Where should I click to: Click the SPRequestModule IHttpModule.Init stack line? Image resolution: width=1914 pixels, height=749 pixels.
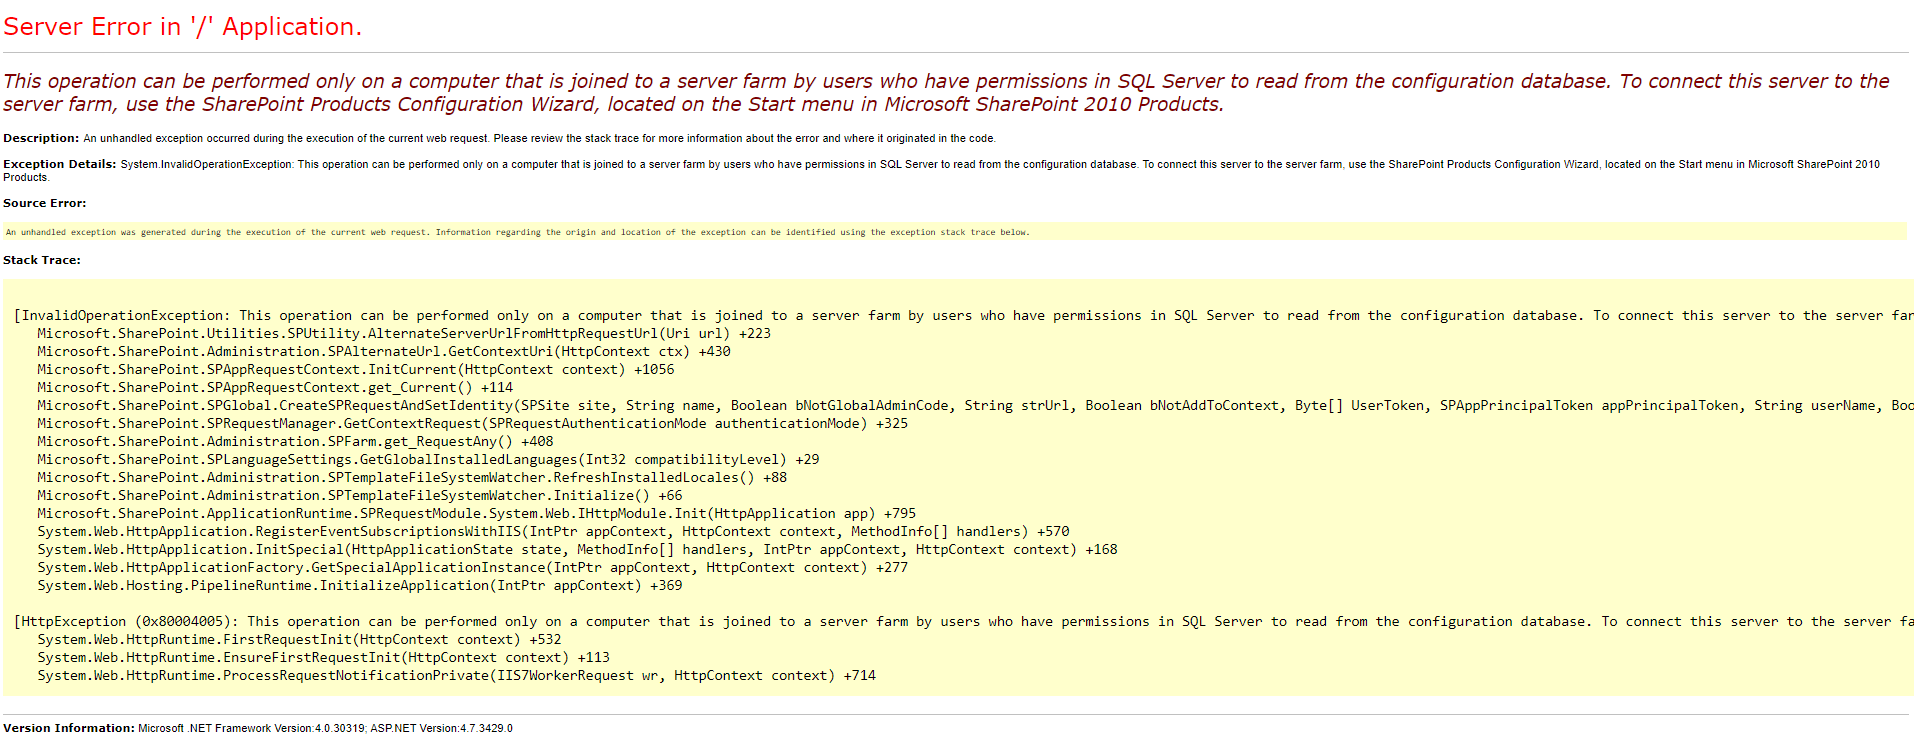(x=477, y=513)
